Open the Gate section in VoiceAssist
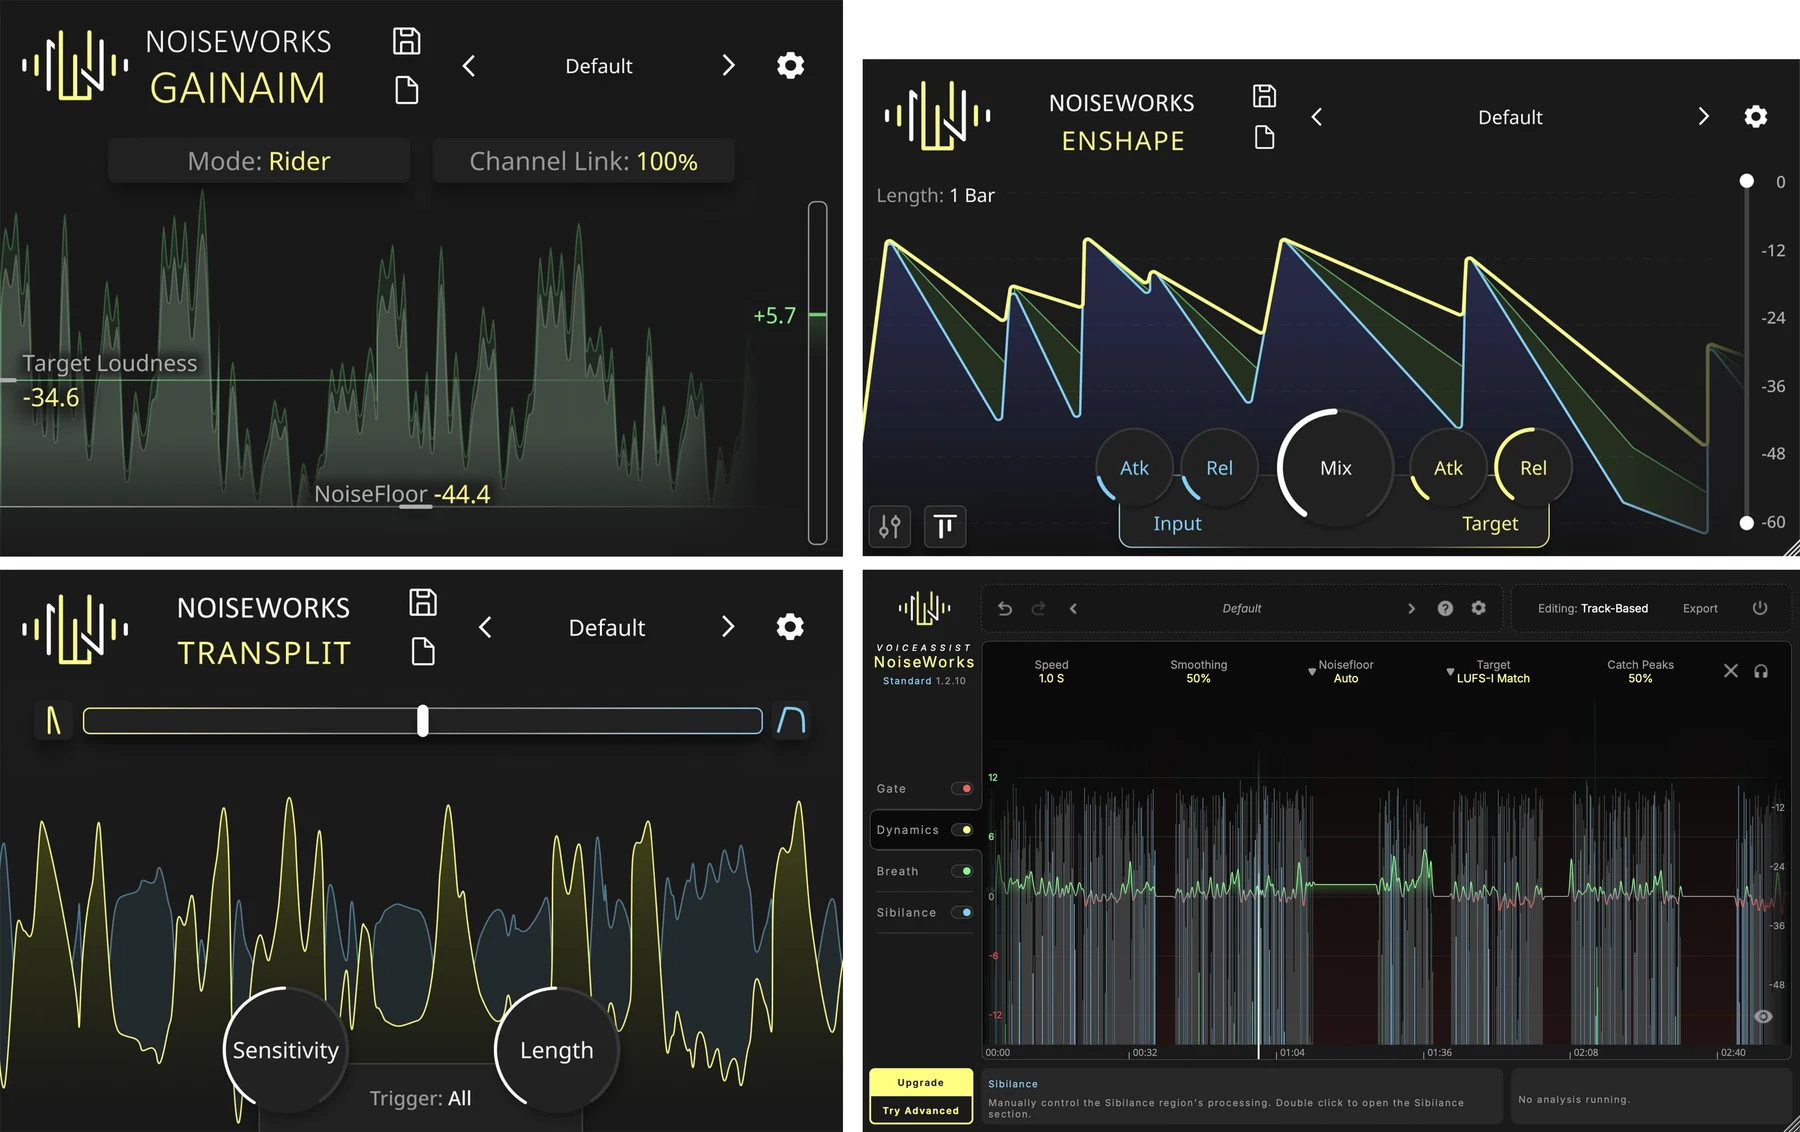This screenshot has height=1132, width=1800. pos(891,789)
